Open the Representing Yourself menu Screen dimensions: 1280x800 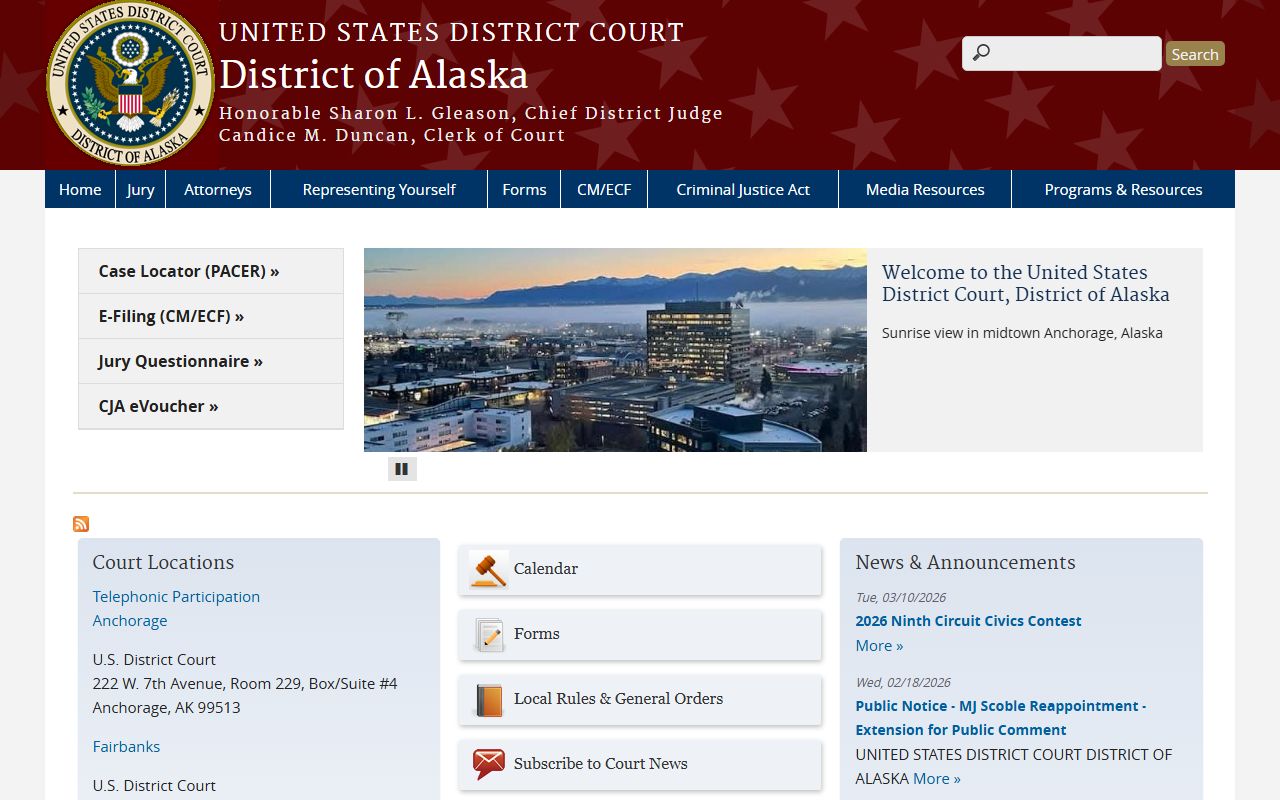(x=379, y=189)
